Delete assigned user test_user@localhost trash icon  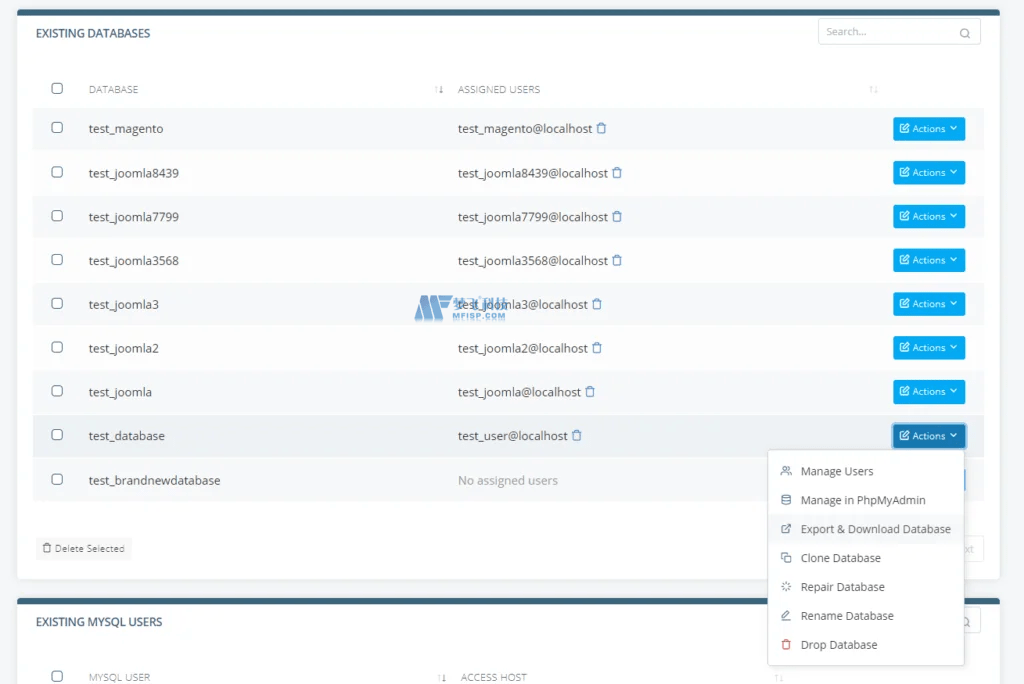click(x=577, y=436)
